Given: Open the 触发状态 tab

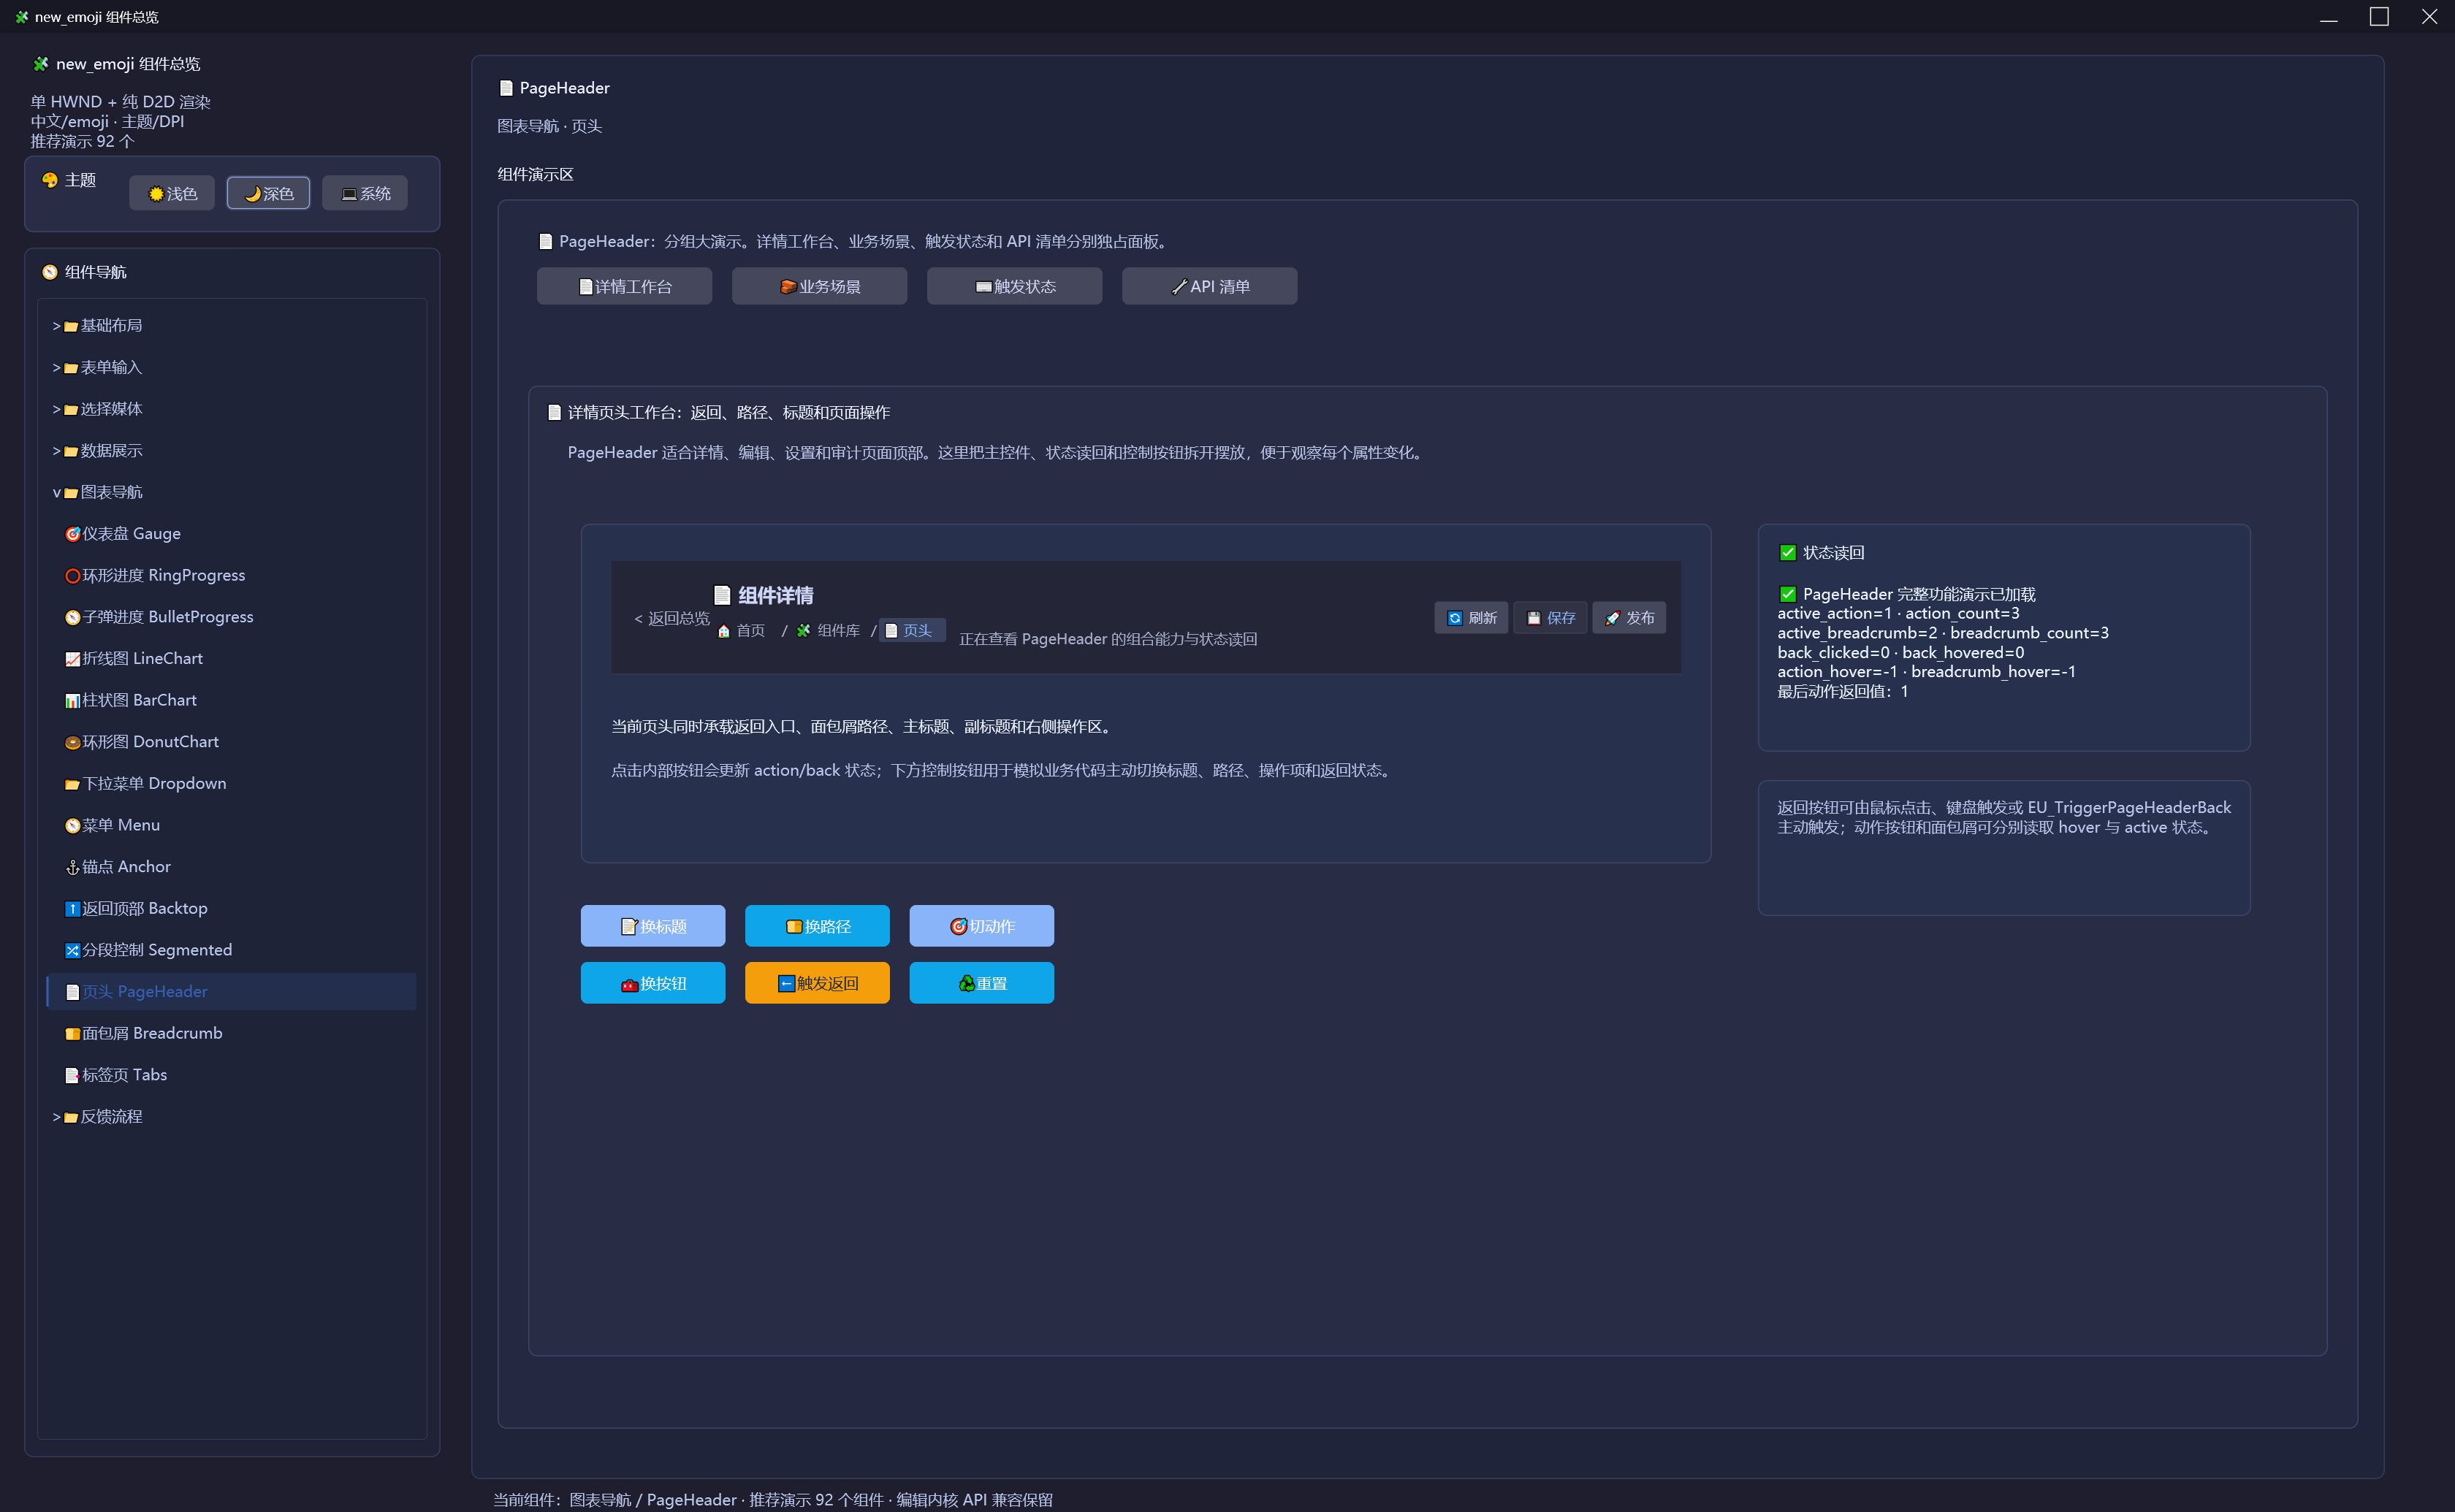Looking at the screenshot, I should coord(1015,287).
